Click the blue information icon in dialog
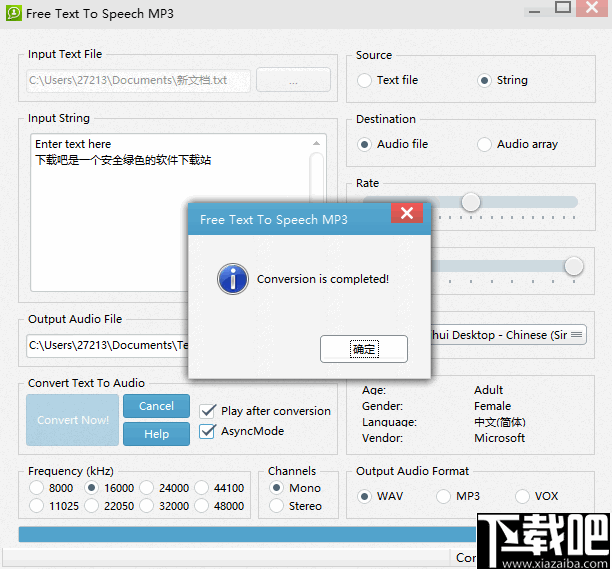612x569 pixels. click(233, 279)
